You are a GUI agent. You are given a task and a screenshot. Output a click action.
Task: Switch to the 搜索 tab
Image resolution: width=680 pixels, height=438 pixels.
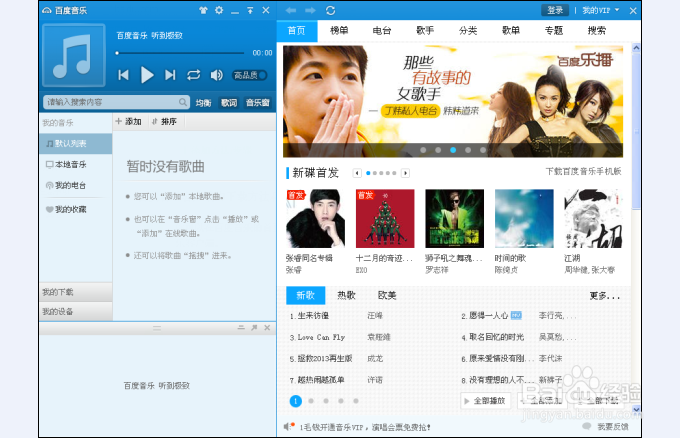597,30
